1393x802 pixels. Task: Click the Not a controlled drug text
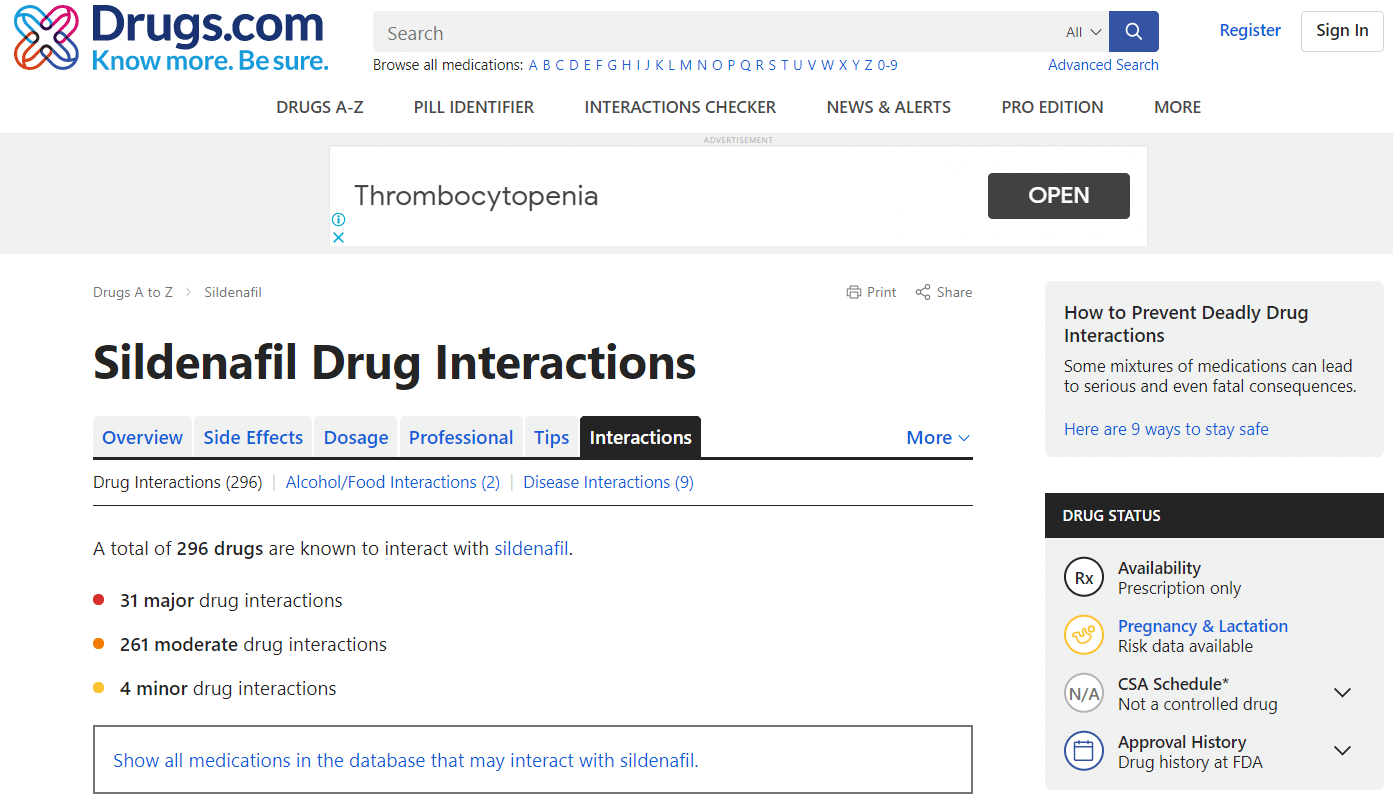point(1198,704)
